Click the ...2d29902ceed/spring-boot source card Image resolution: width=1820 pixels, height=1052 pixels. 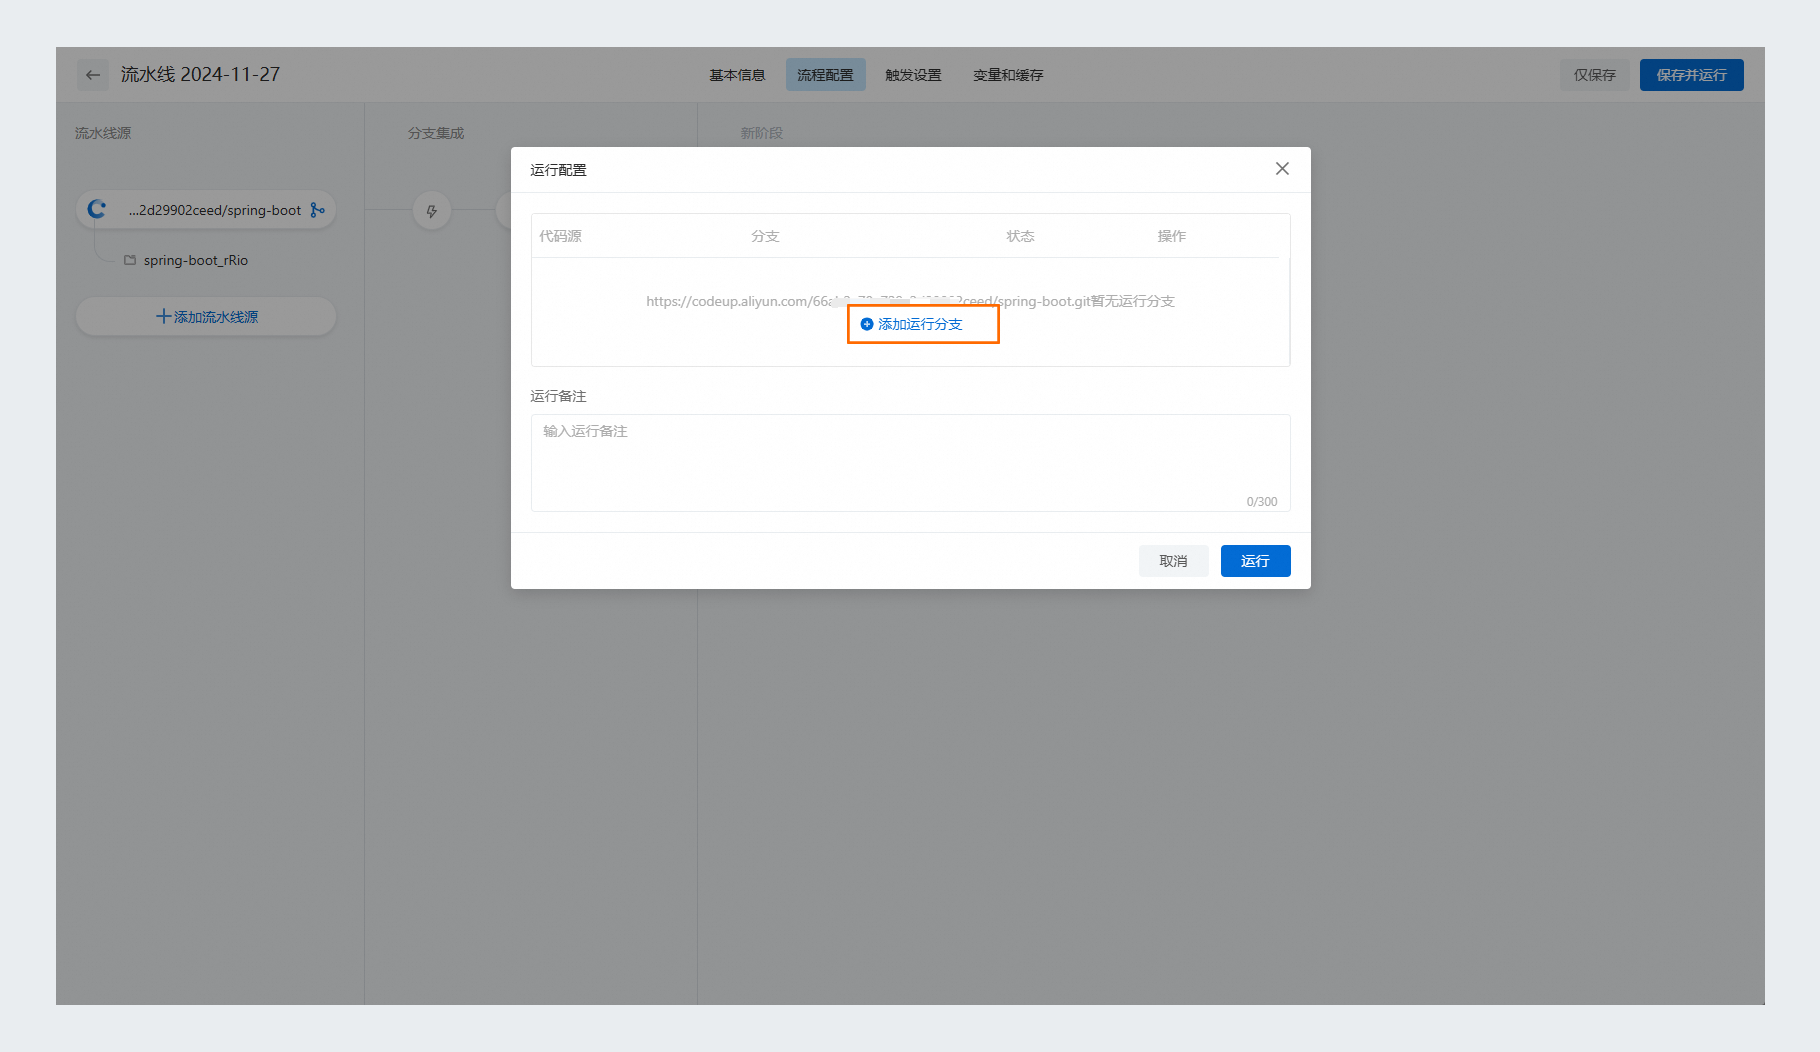(x=206, y=210)
